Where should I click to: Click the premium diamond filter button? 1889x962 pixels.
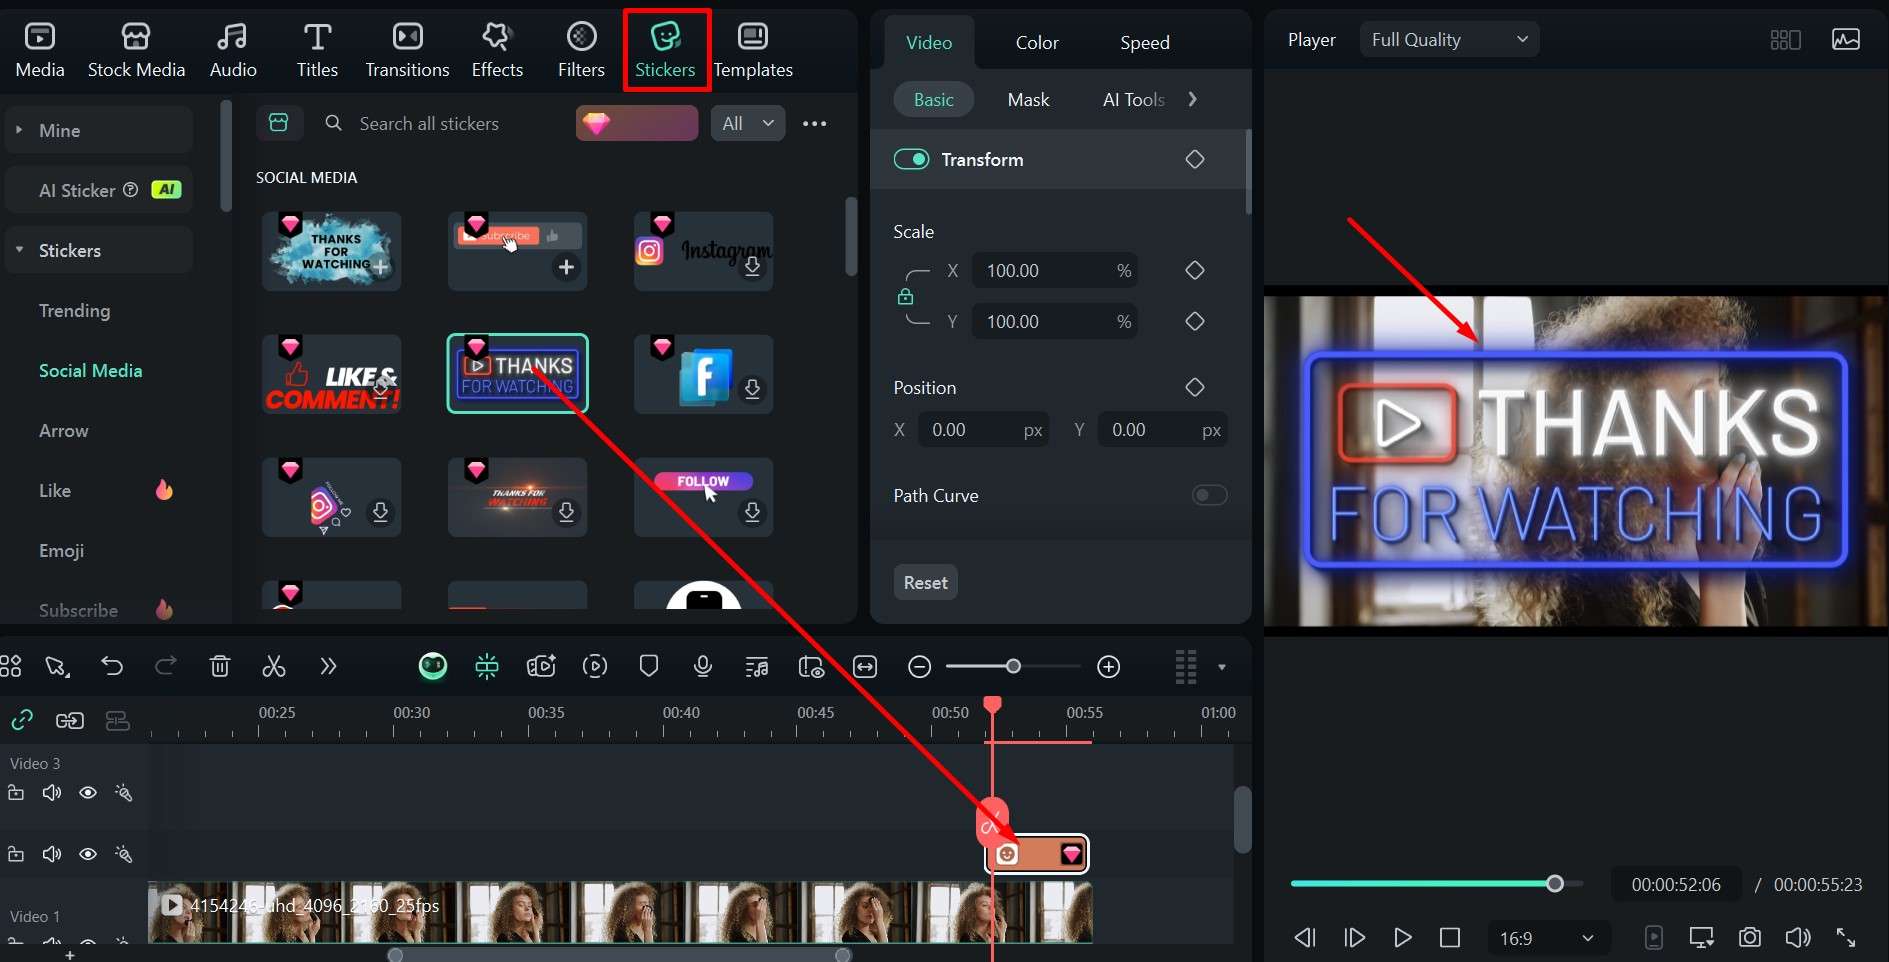coord(637,124)
